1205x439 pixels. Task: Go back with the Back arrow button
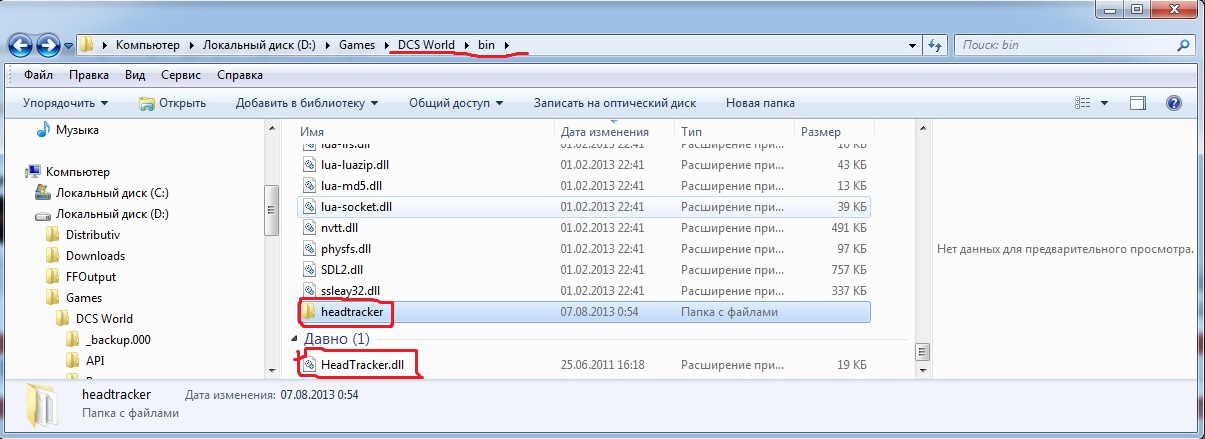(19, 46)
